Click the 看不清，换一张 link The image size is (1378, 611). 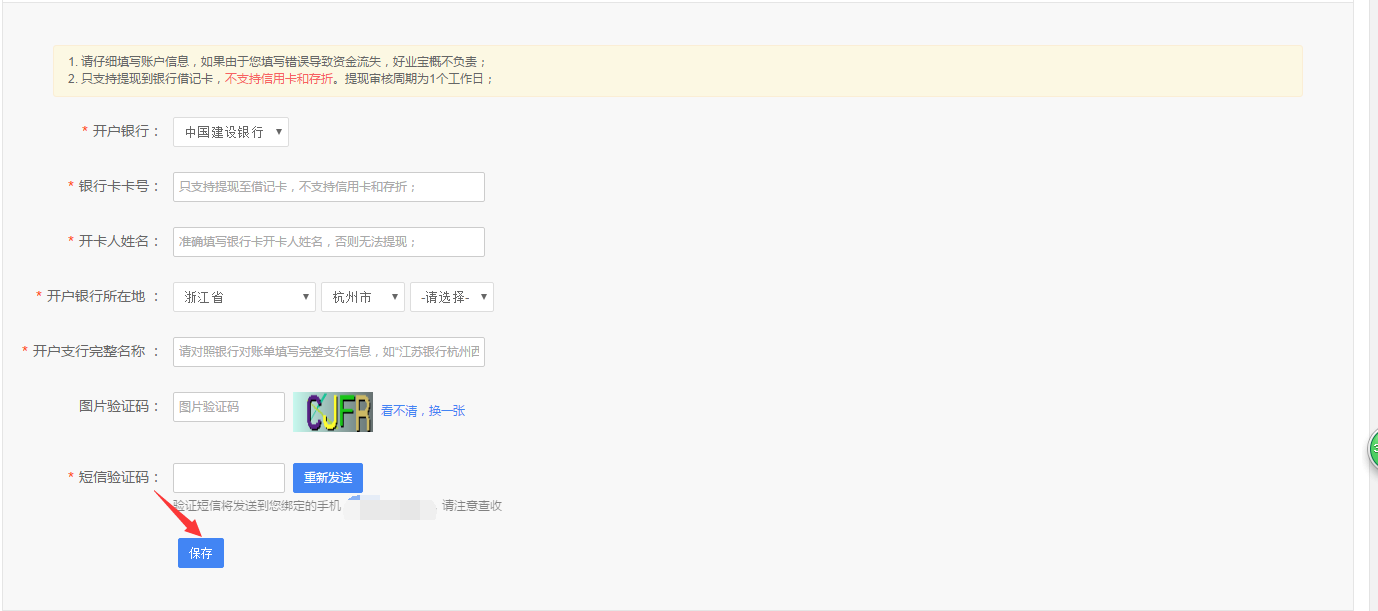[423, 411]
